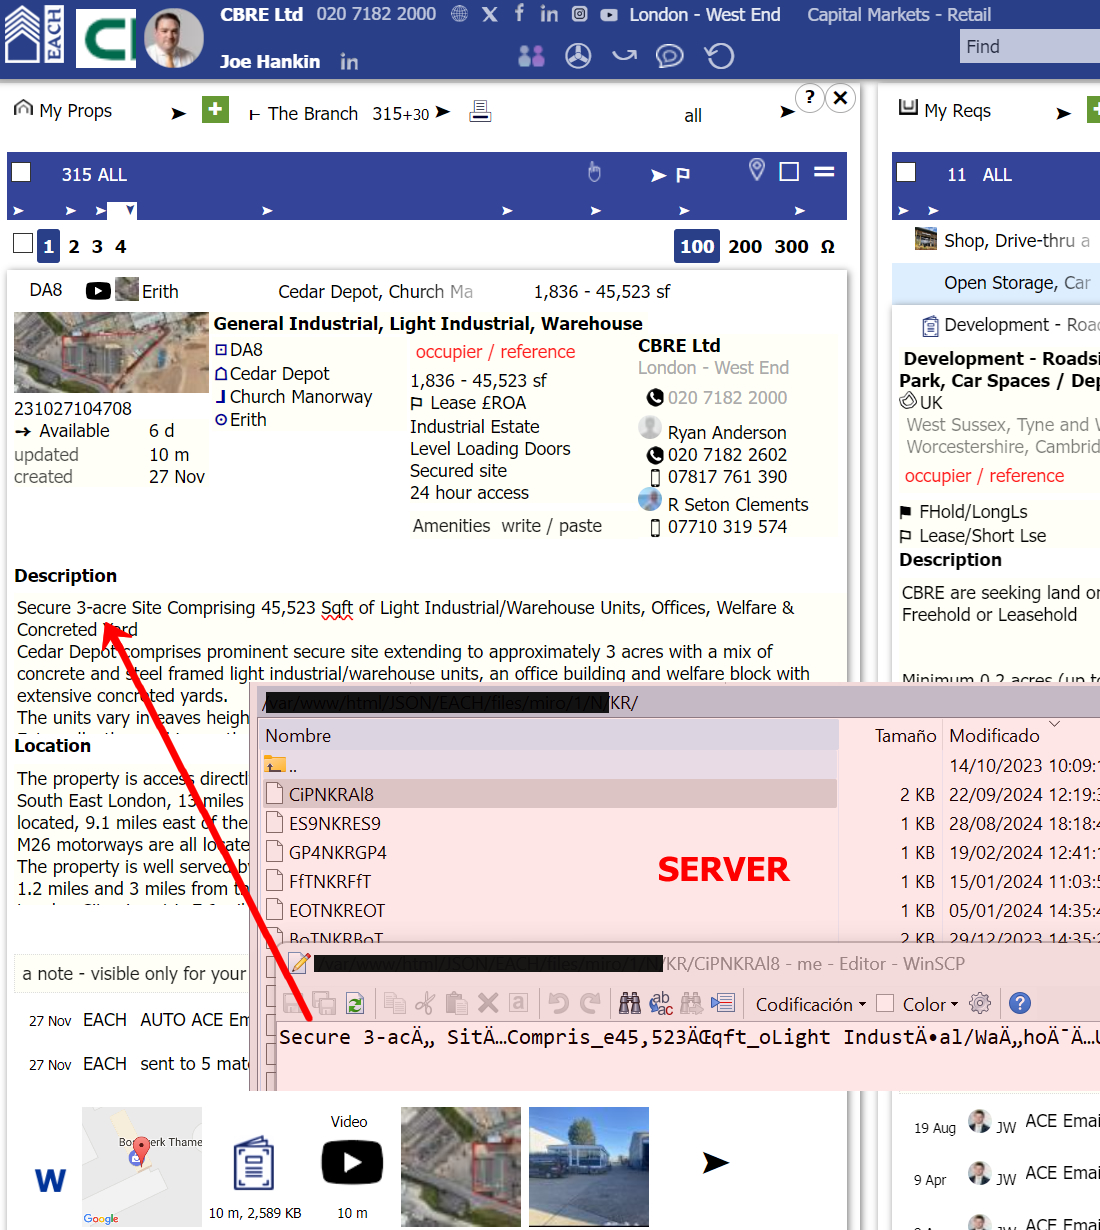Open LinkedIn icon beside Joe Hankin

click(x=349, y=62)
